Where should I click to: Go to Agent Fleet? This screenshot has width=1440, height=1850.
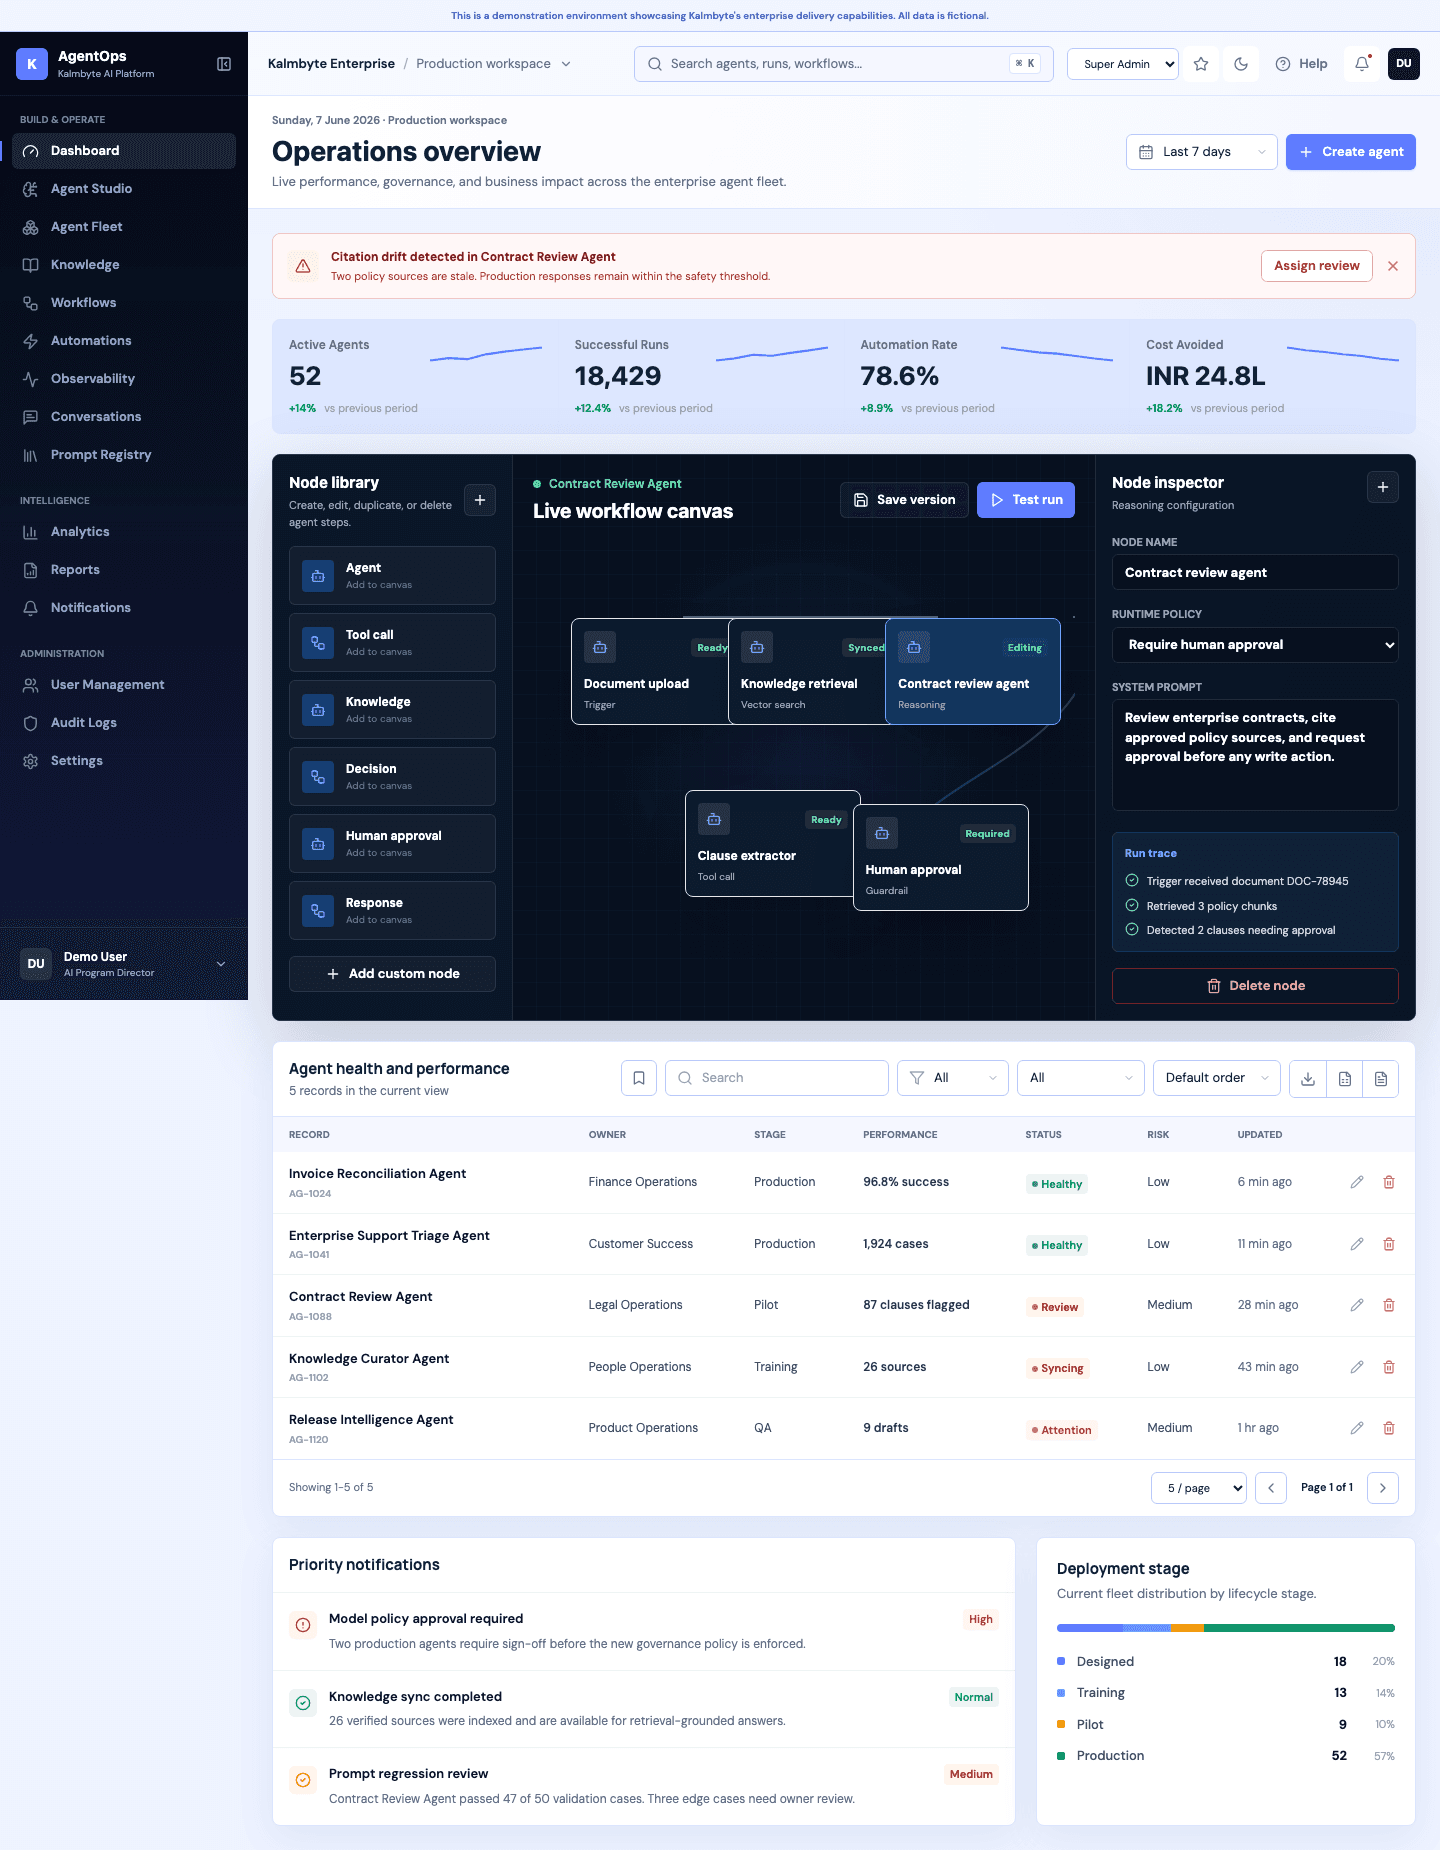point(124,227)
